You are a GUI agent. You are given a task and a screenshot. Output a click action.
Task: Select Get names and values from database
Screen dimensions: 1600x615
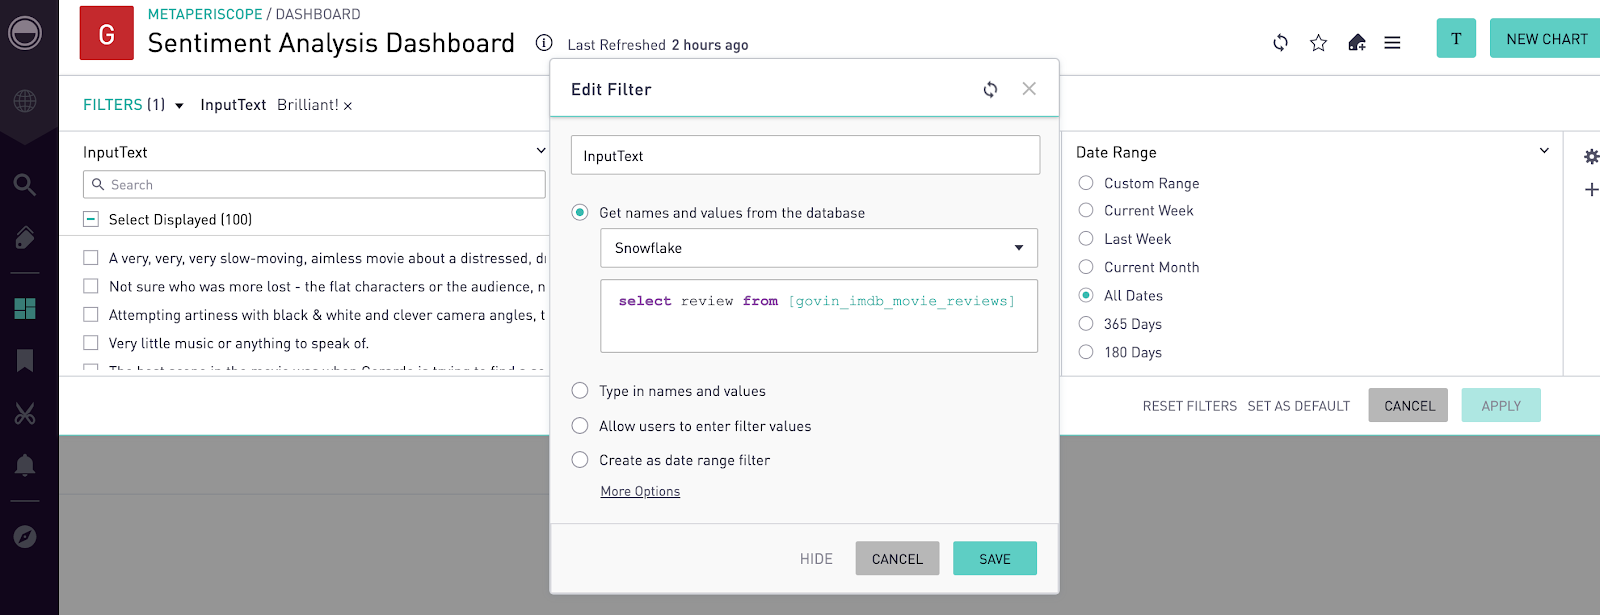pyautogui.click(x=580, y=212)
